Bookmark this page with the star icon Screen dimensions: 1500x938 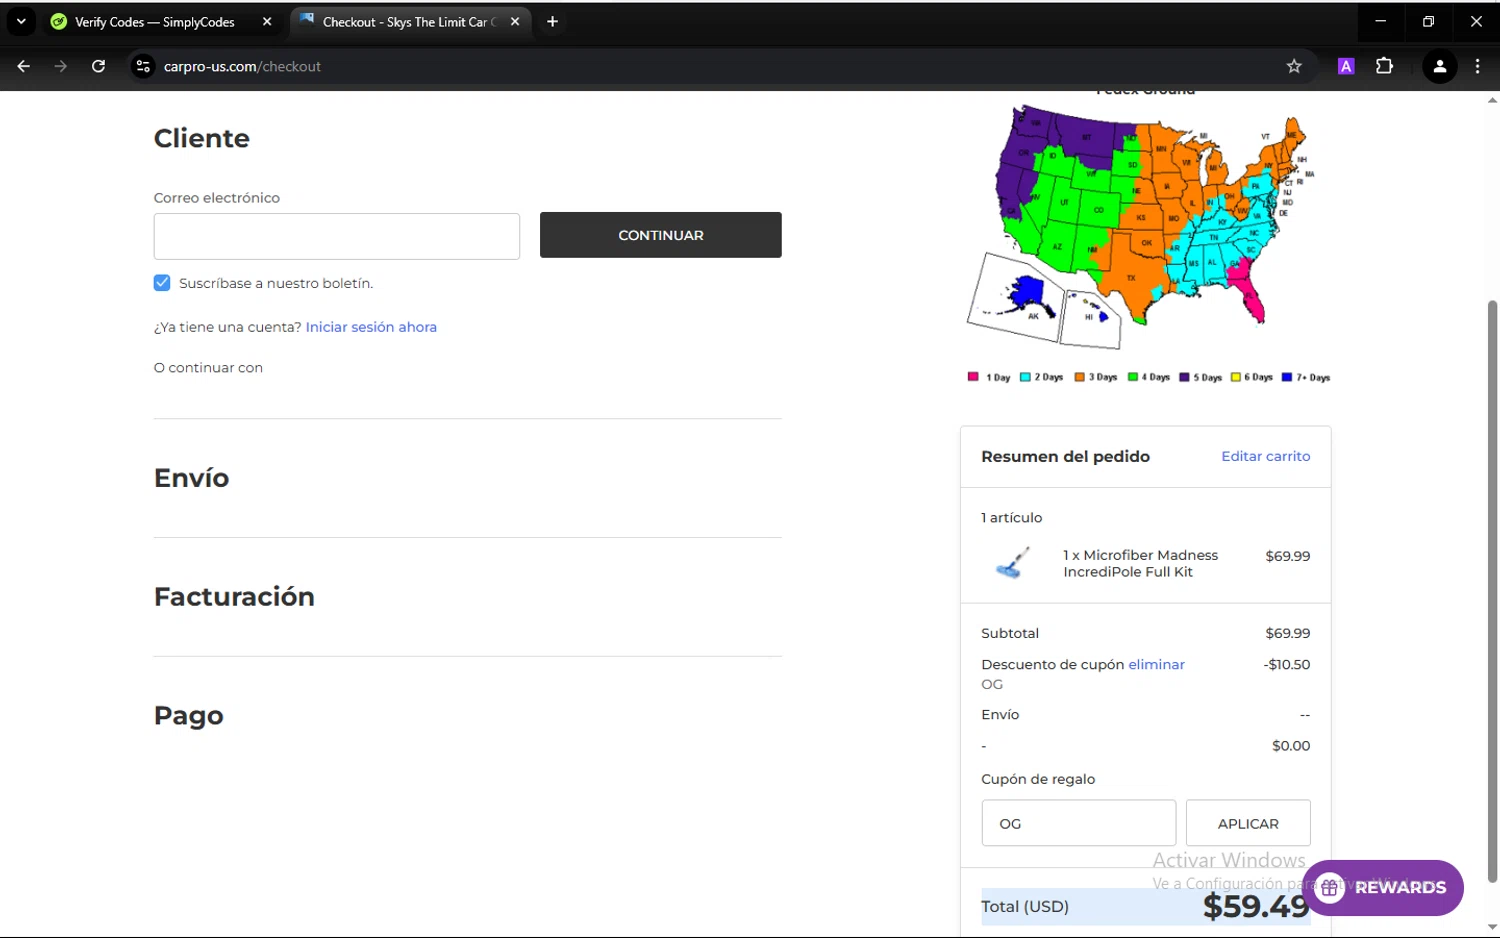[x=1294, y=66]
